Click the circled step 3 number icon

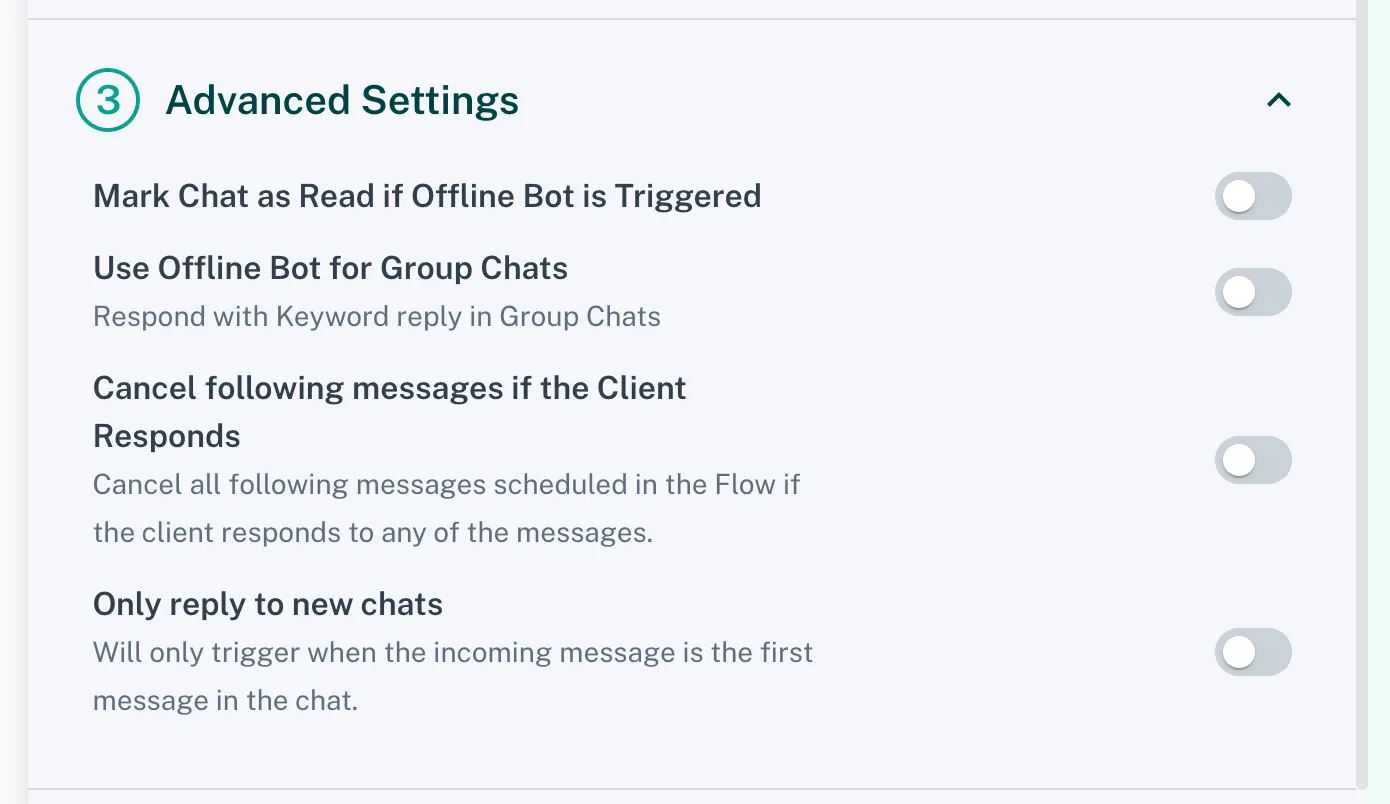pos(108,100)
